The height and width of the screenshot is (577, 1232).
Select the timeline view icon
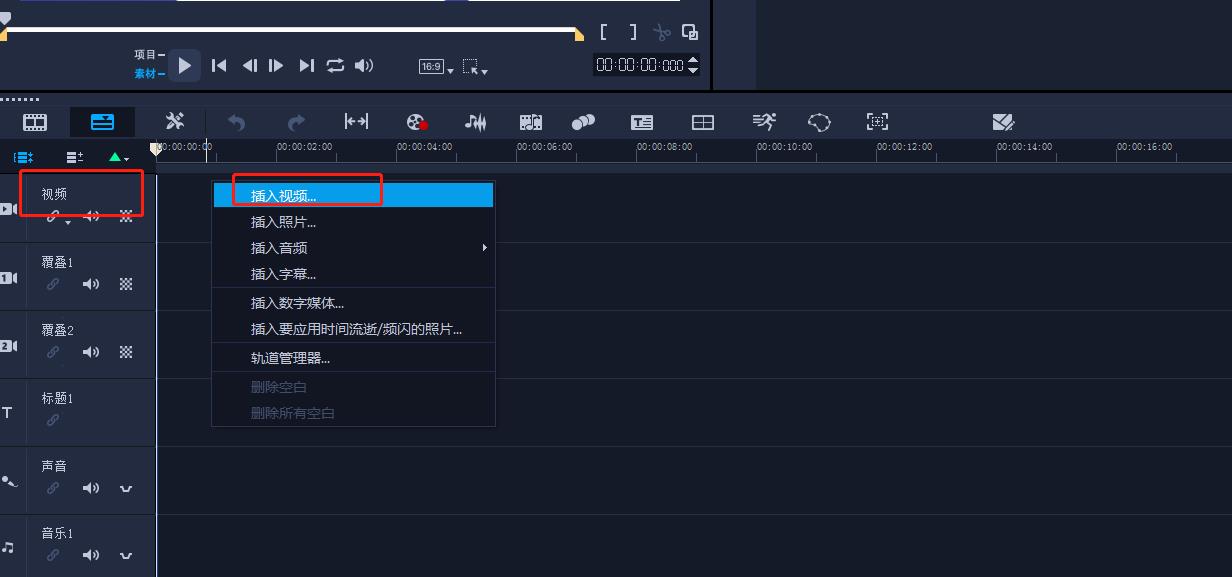coord(102,122)
